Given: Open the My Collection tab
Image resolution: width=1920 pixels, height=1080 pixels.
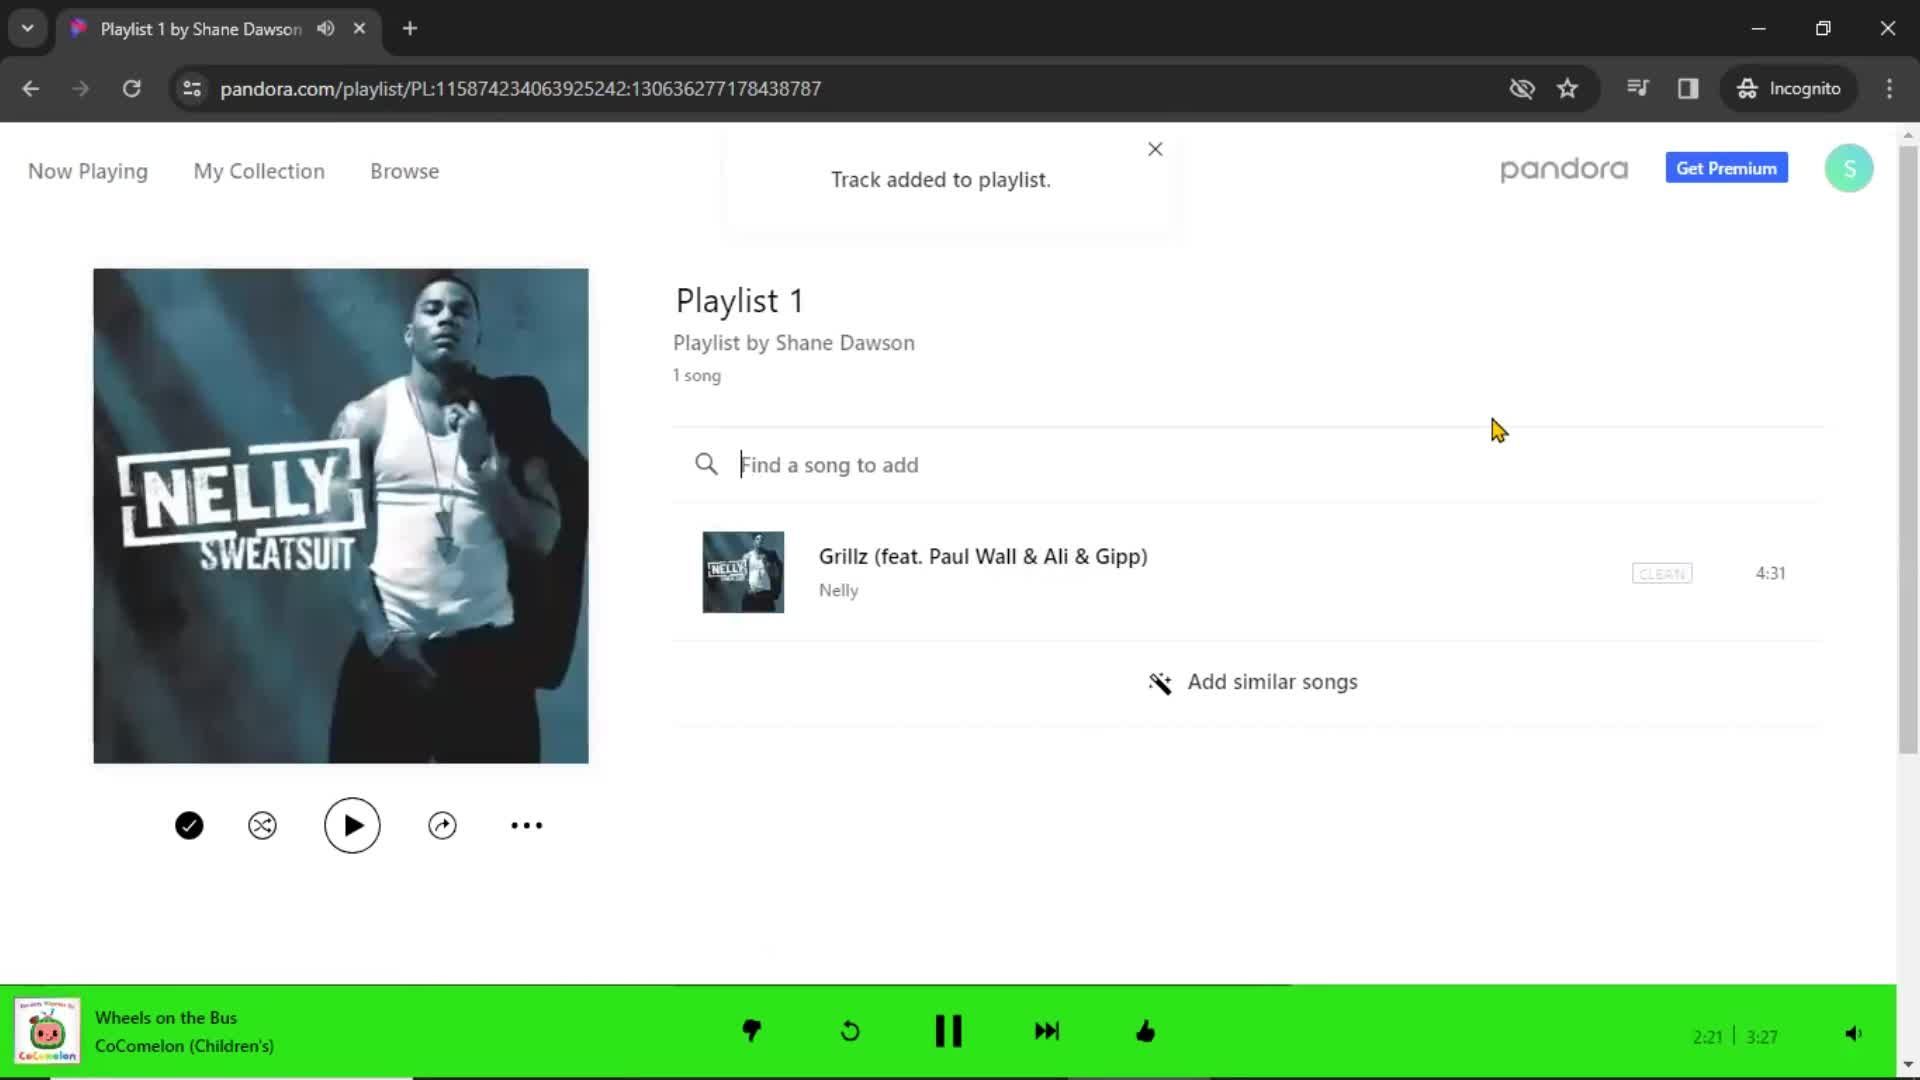Looking at the screenshot, I should 258,171.
